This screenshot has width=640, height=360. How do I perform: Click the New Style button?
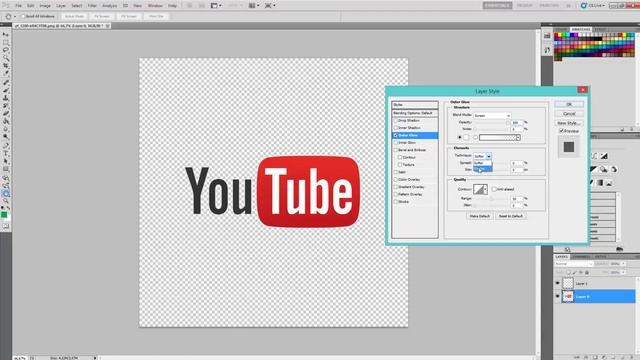tap(569, 123)
